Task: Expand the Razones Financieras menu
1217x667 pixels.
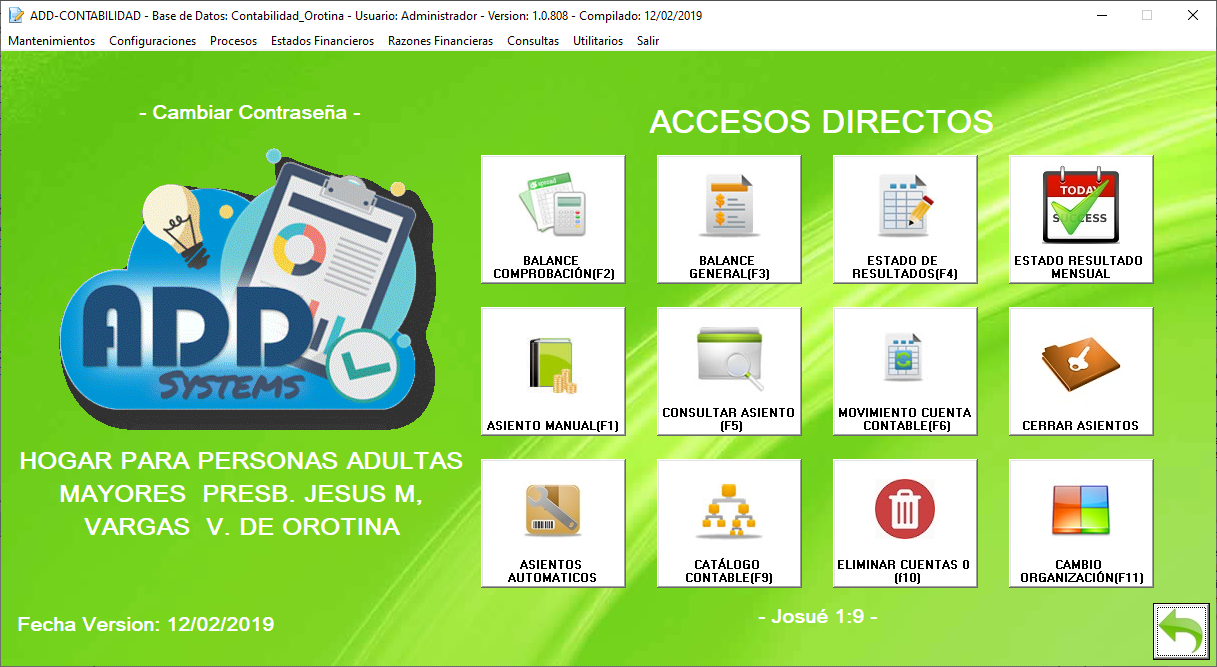Action: (x=440, y=41)
